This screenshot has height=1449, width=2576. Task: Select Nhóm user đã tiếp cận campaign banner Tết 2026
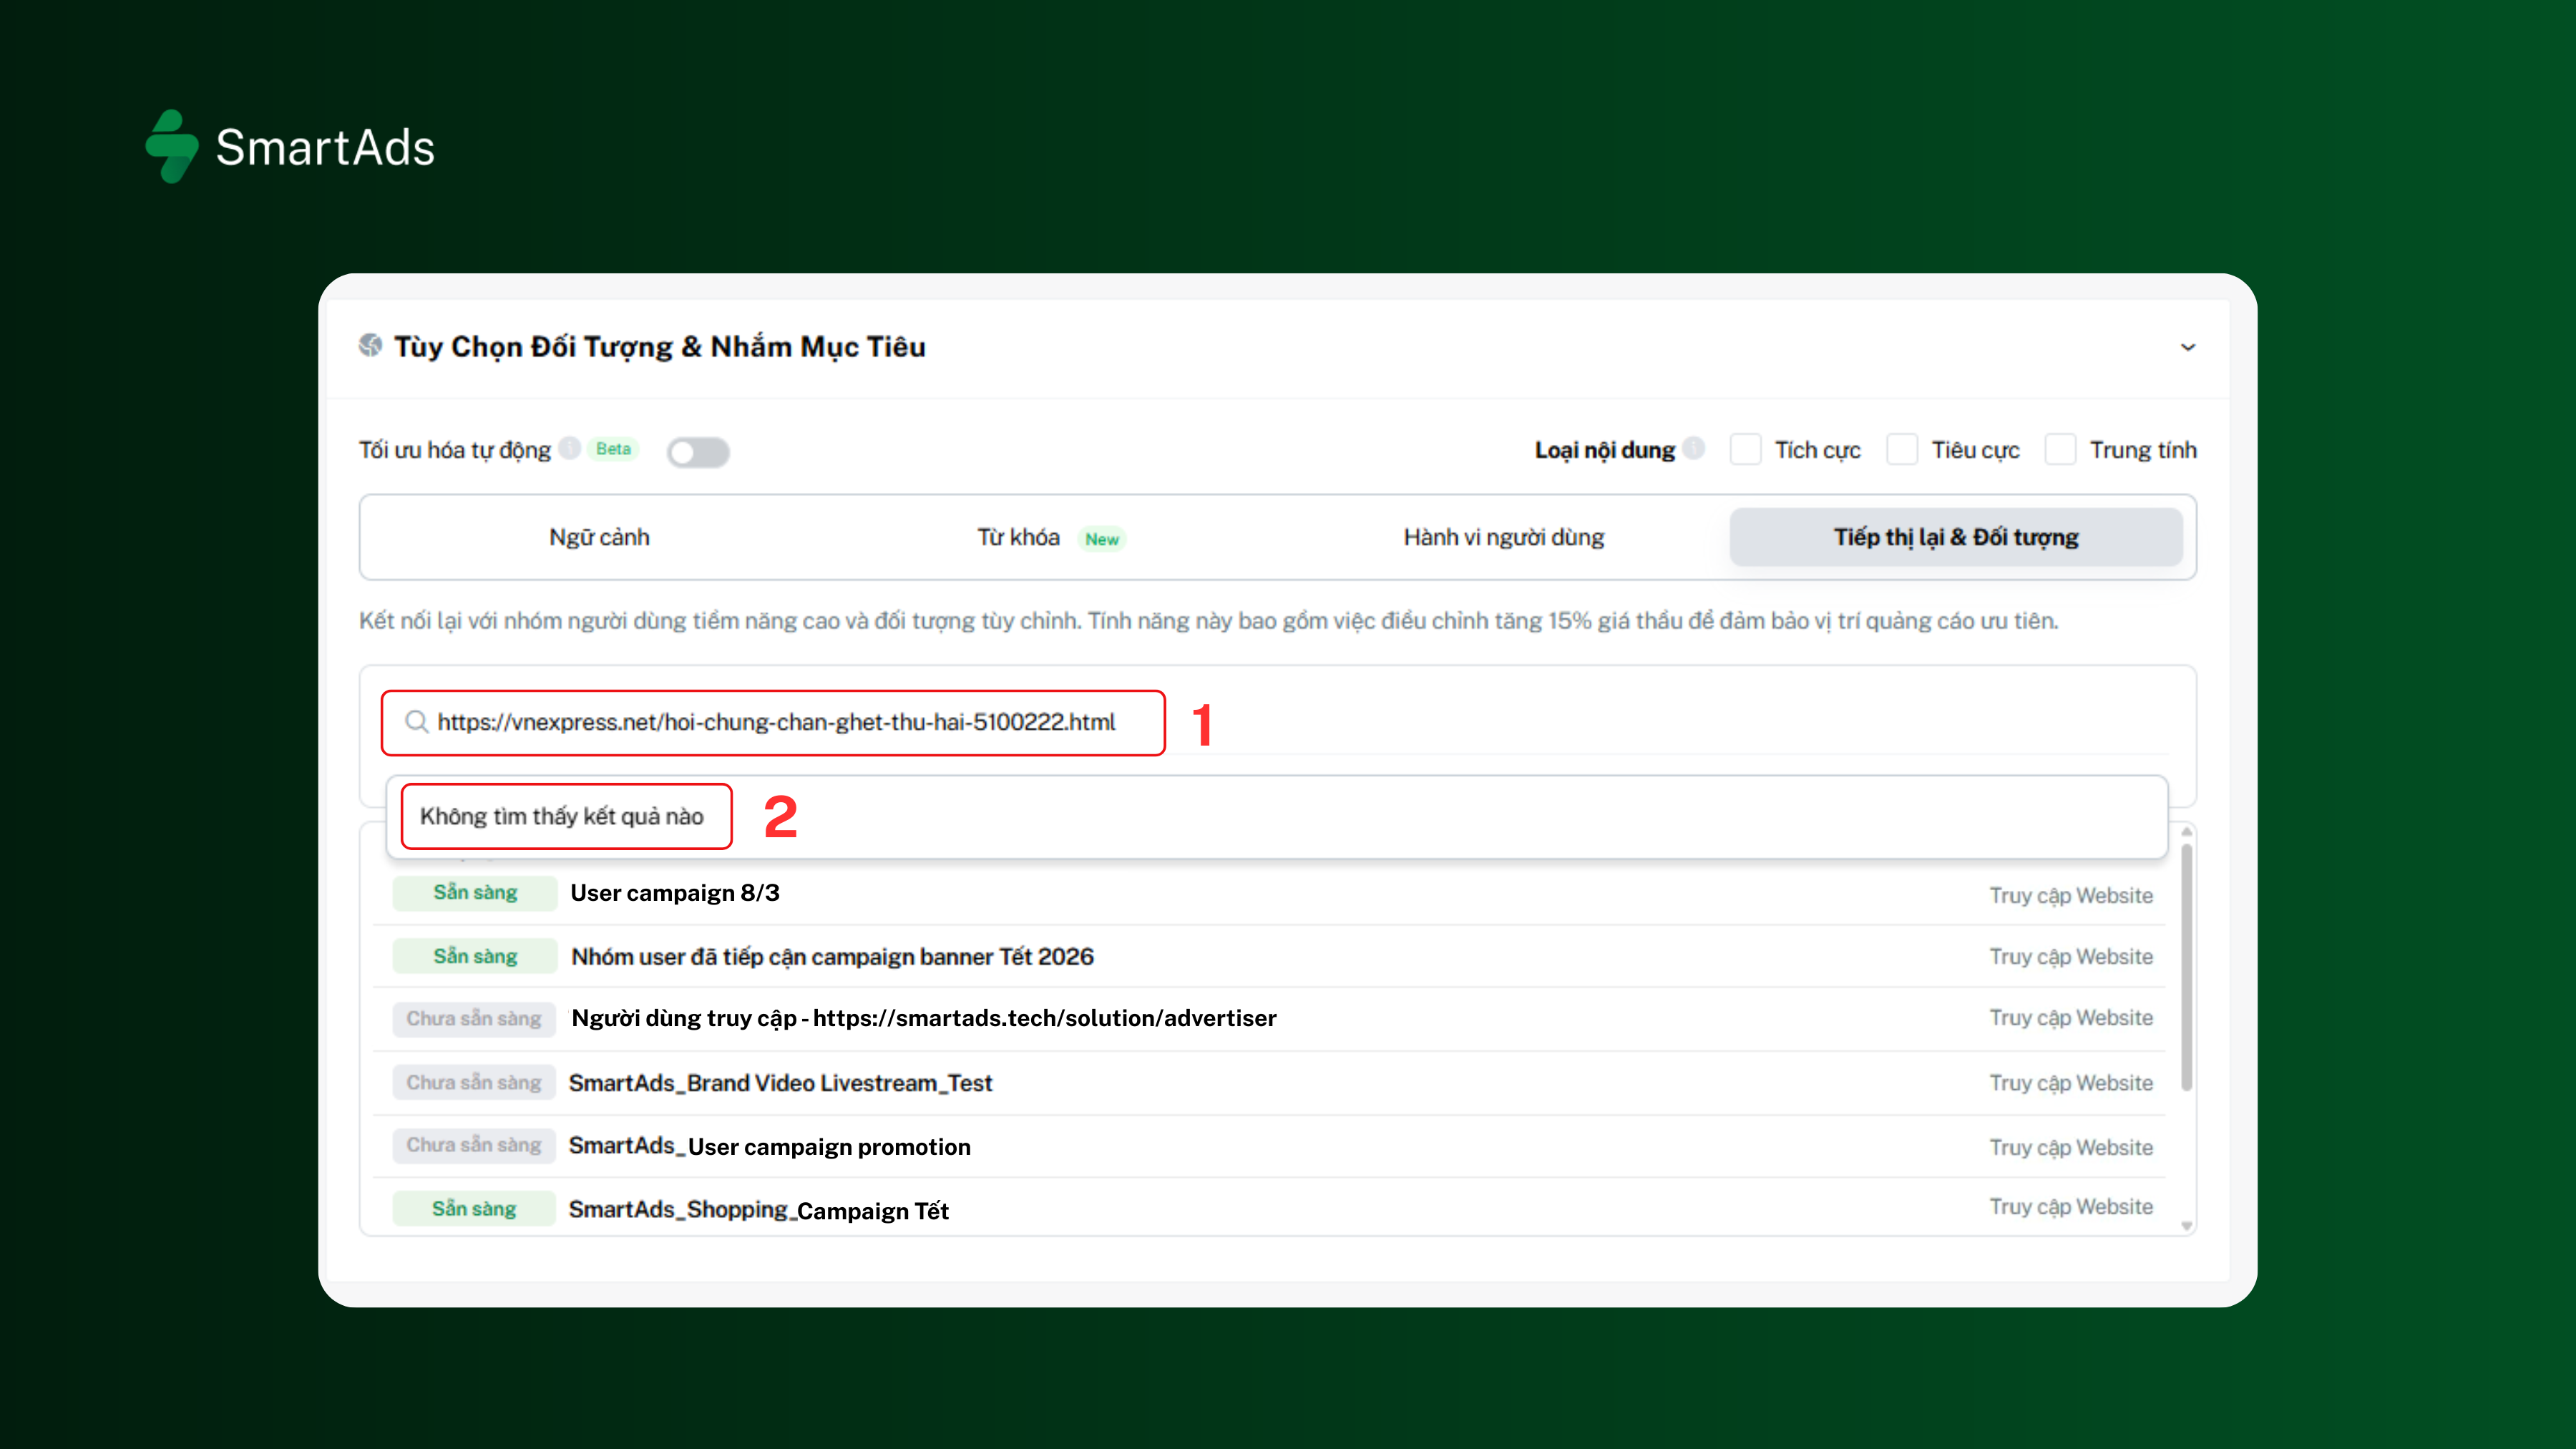(x=1270, y=956)
